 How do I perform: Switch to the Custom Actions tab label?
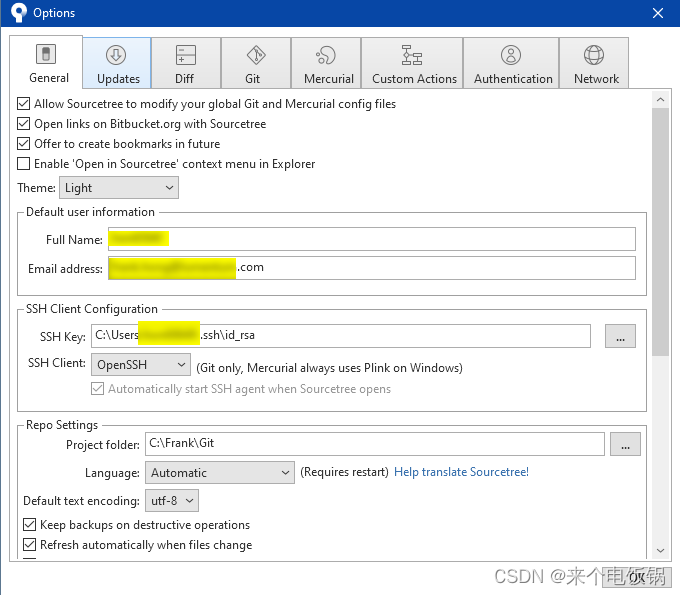pyautogui.click(x=414, y=79)
